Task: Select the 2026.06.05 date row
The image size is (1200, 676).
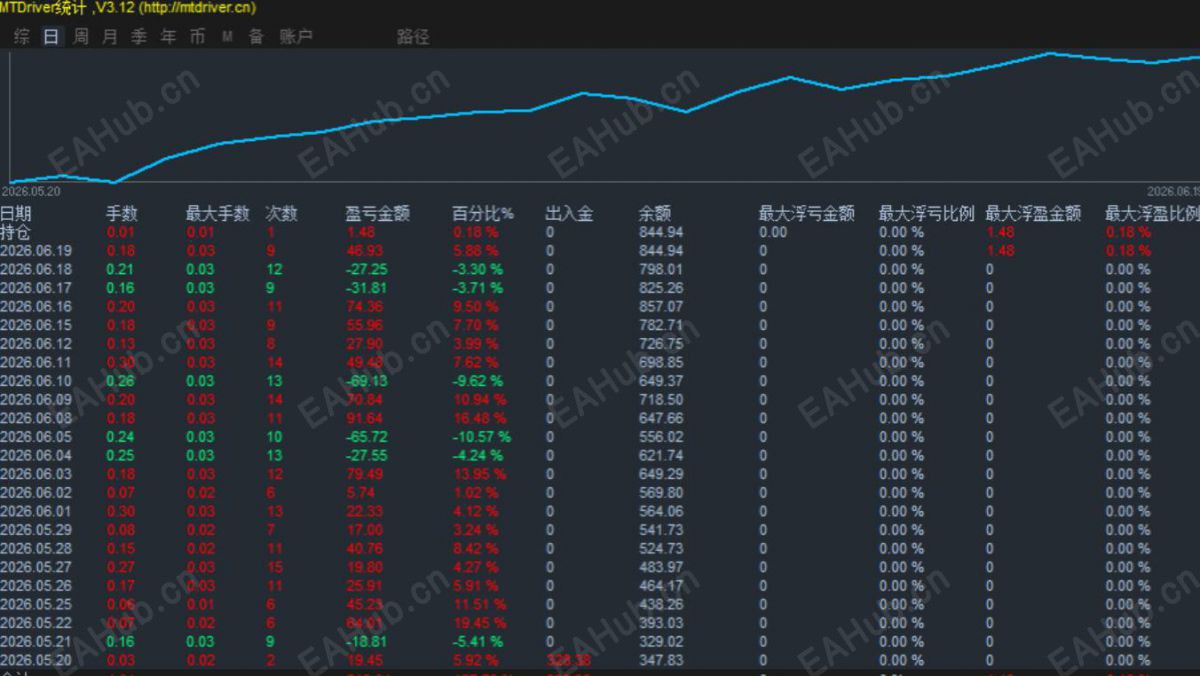Action: (x=36, y=437)
